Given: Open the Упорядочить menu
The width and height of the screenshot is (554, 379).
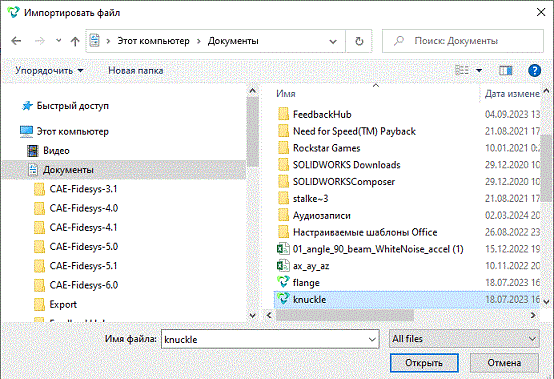Looking at the screenshot, I should point(49,71).
